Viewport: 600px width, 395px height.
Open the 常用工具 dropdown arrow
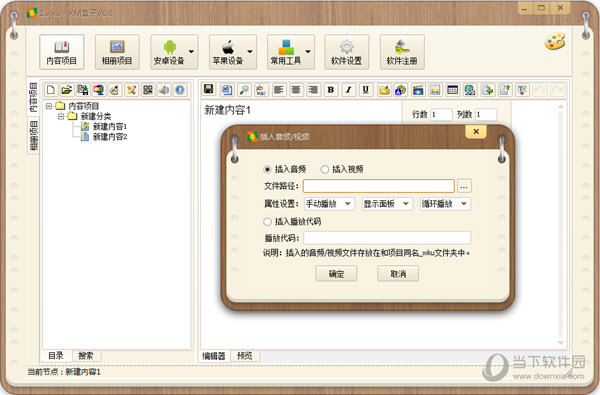[308, 52]
